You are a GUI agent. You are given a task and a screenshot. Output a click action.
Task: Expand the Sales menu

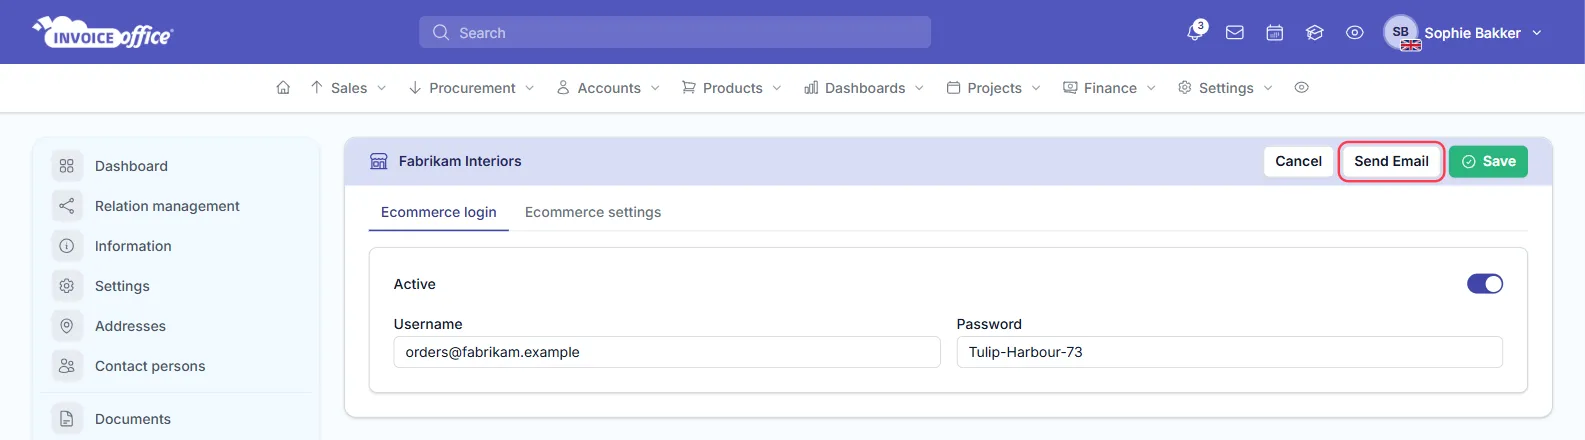(x=348, y=88)
